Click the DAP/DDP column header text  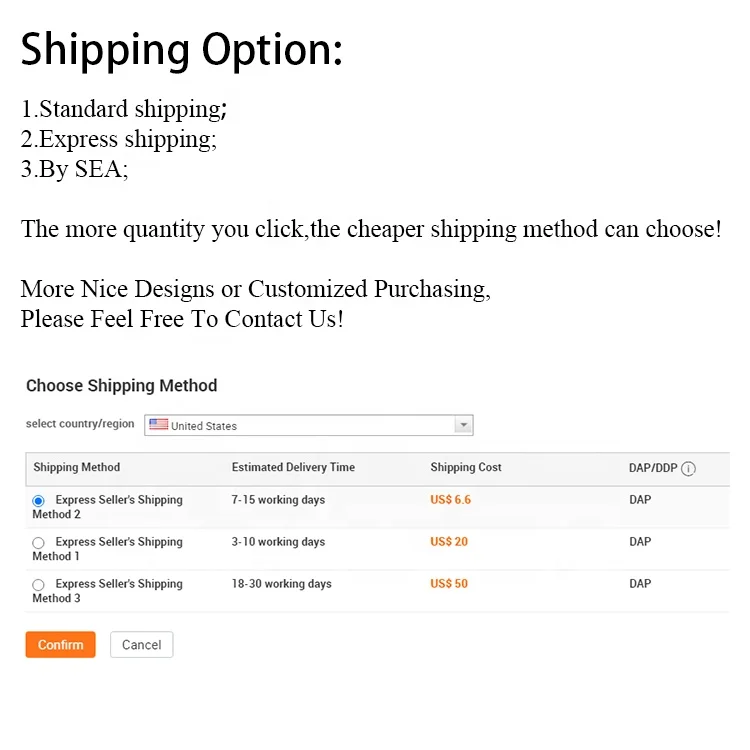coord(653,468)
